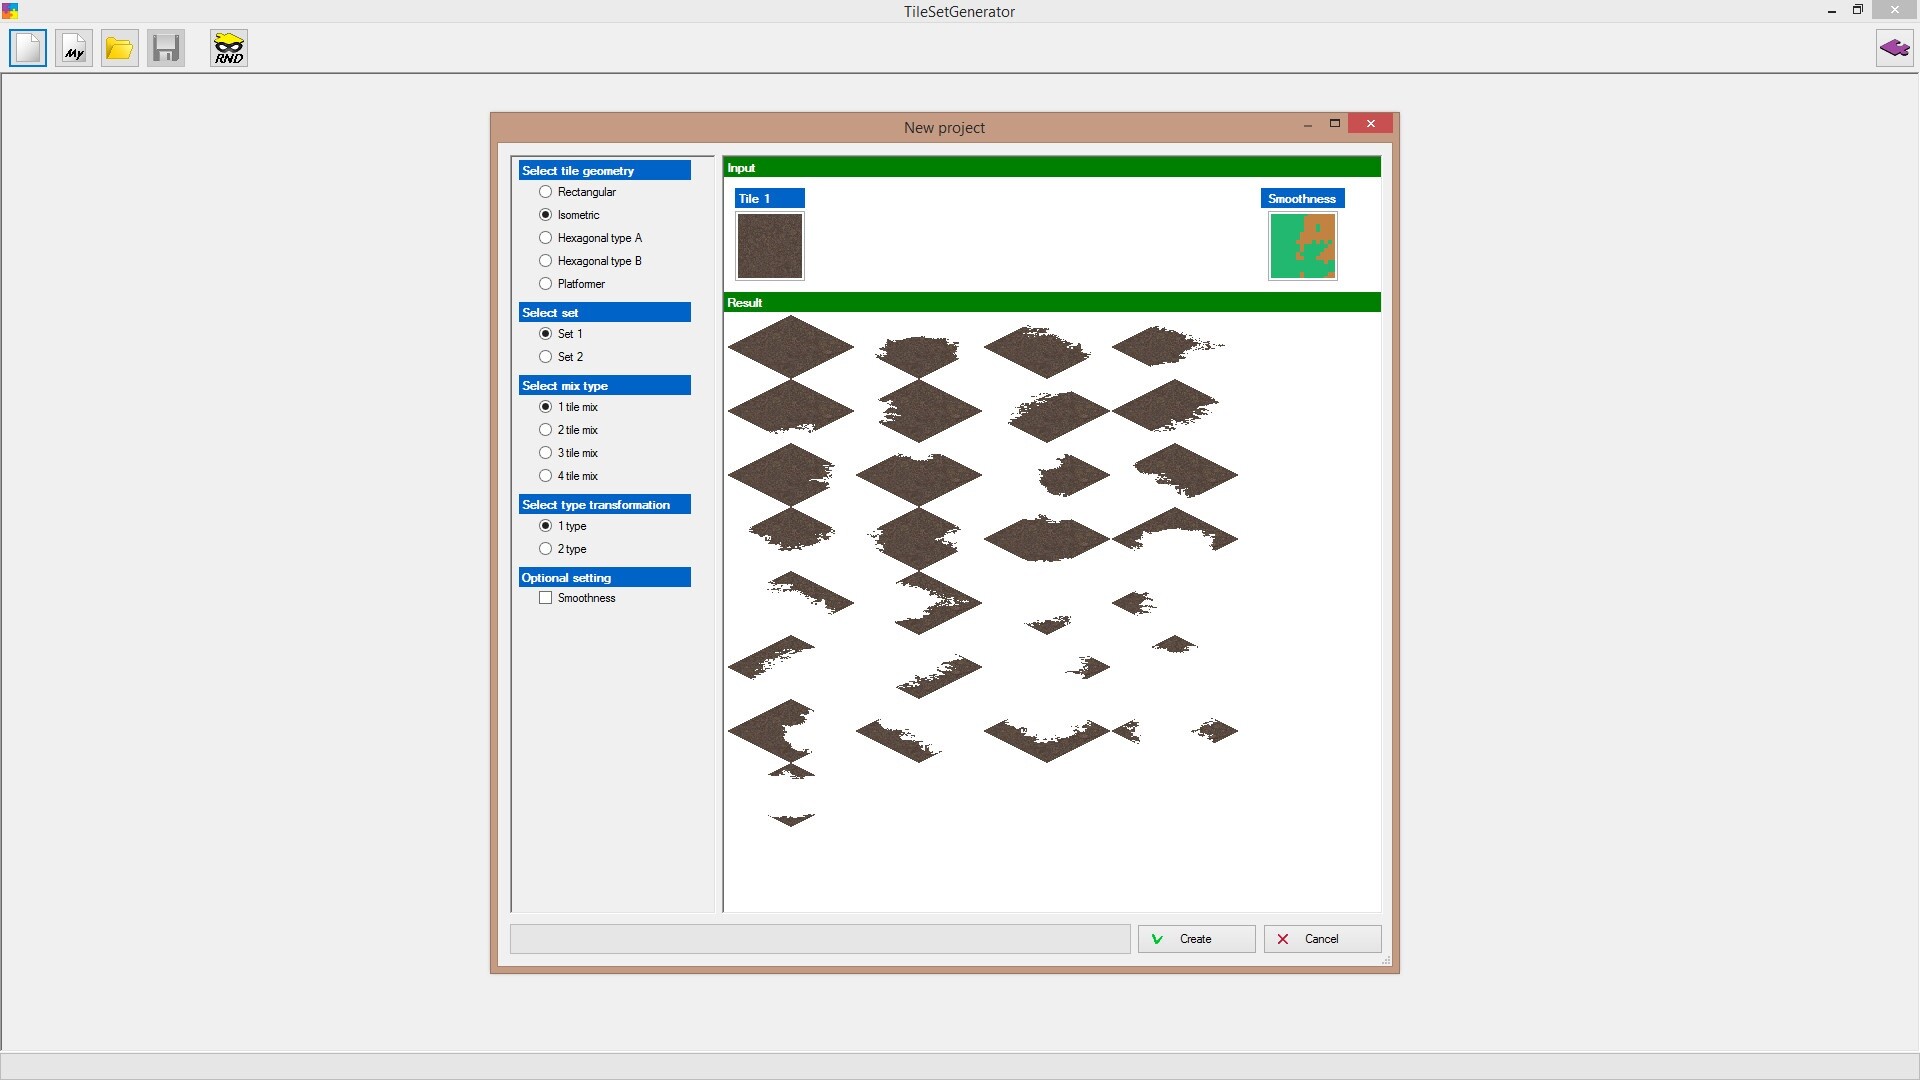Click the Smoothness map color thumbnail
1920x1080 pixels.
pyautogui.click(x=1302, y=246)
